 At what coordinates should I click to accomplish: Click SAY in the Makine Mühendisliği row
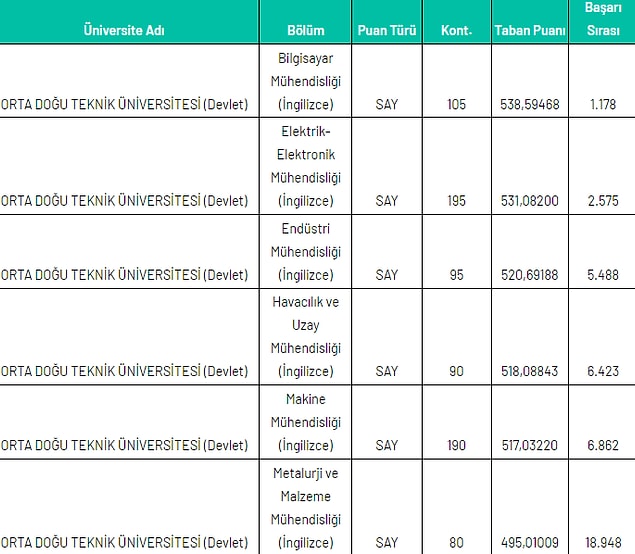[387, 445]
